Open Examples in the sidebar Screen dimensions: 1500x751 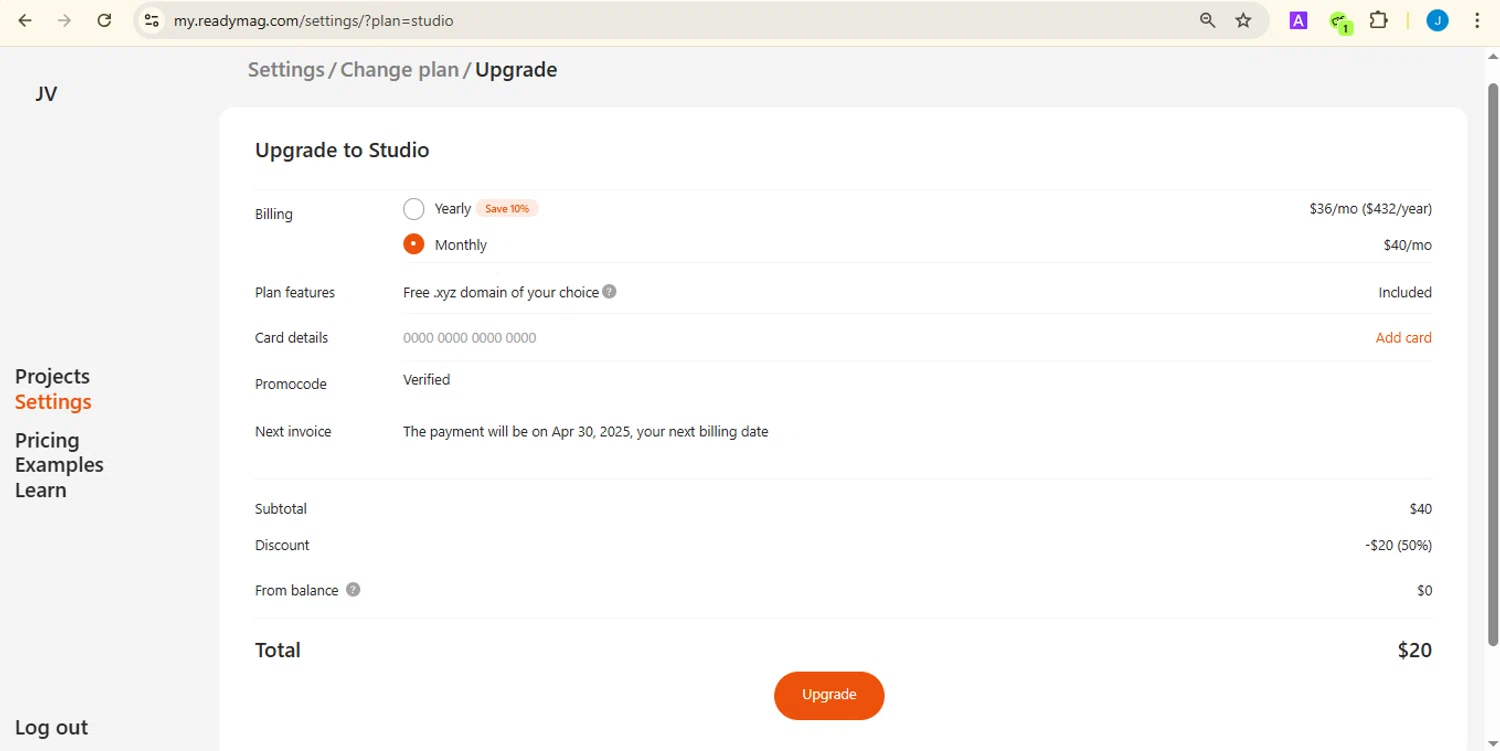pos(59,465)
